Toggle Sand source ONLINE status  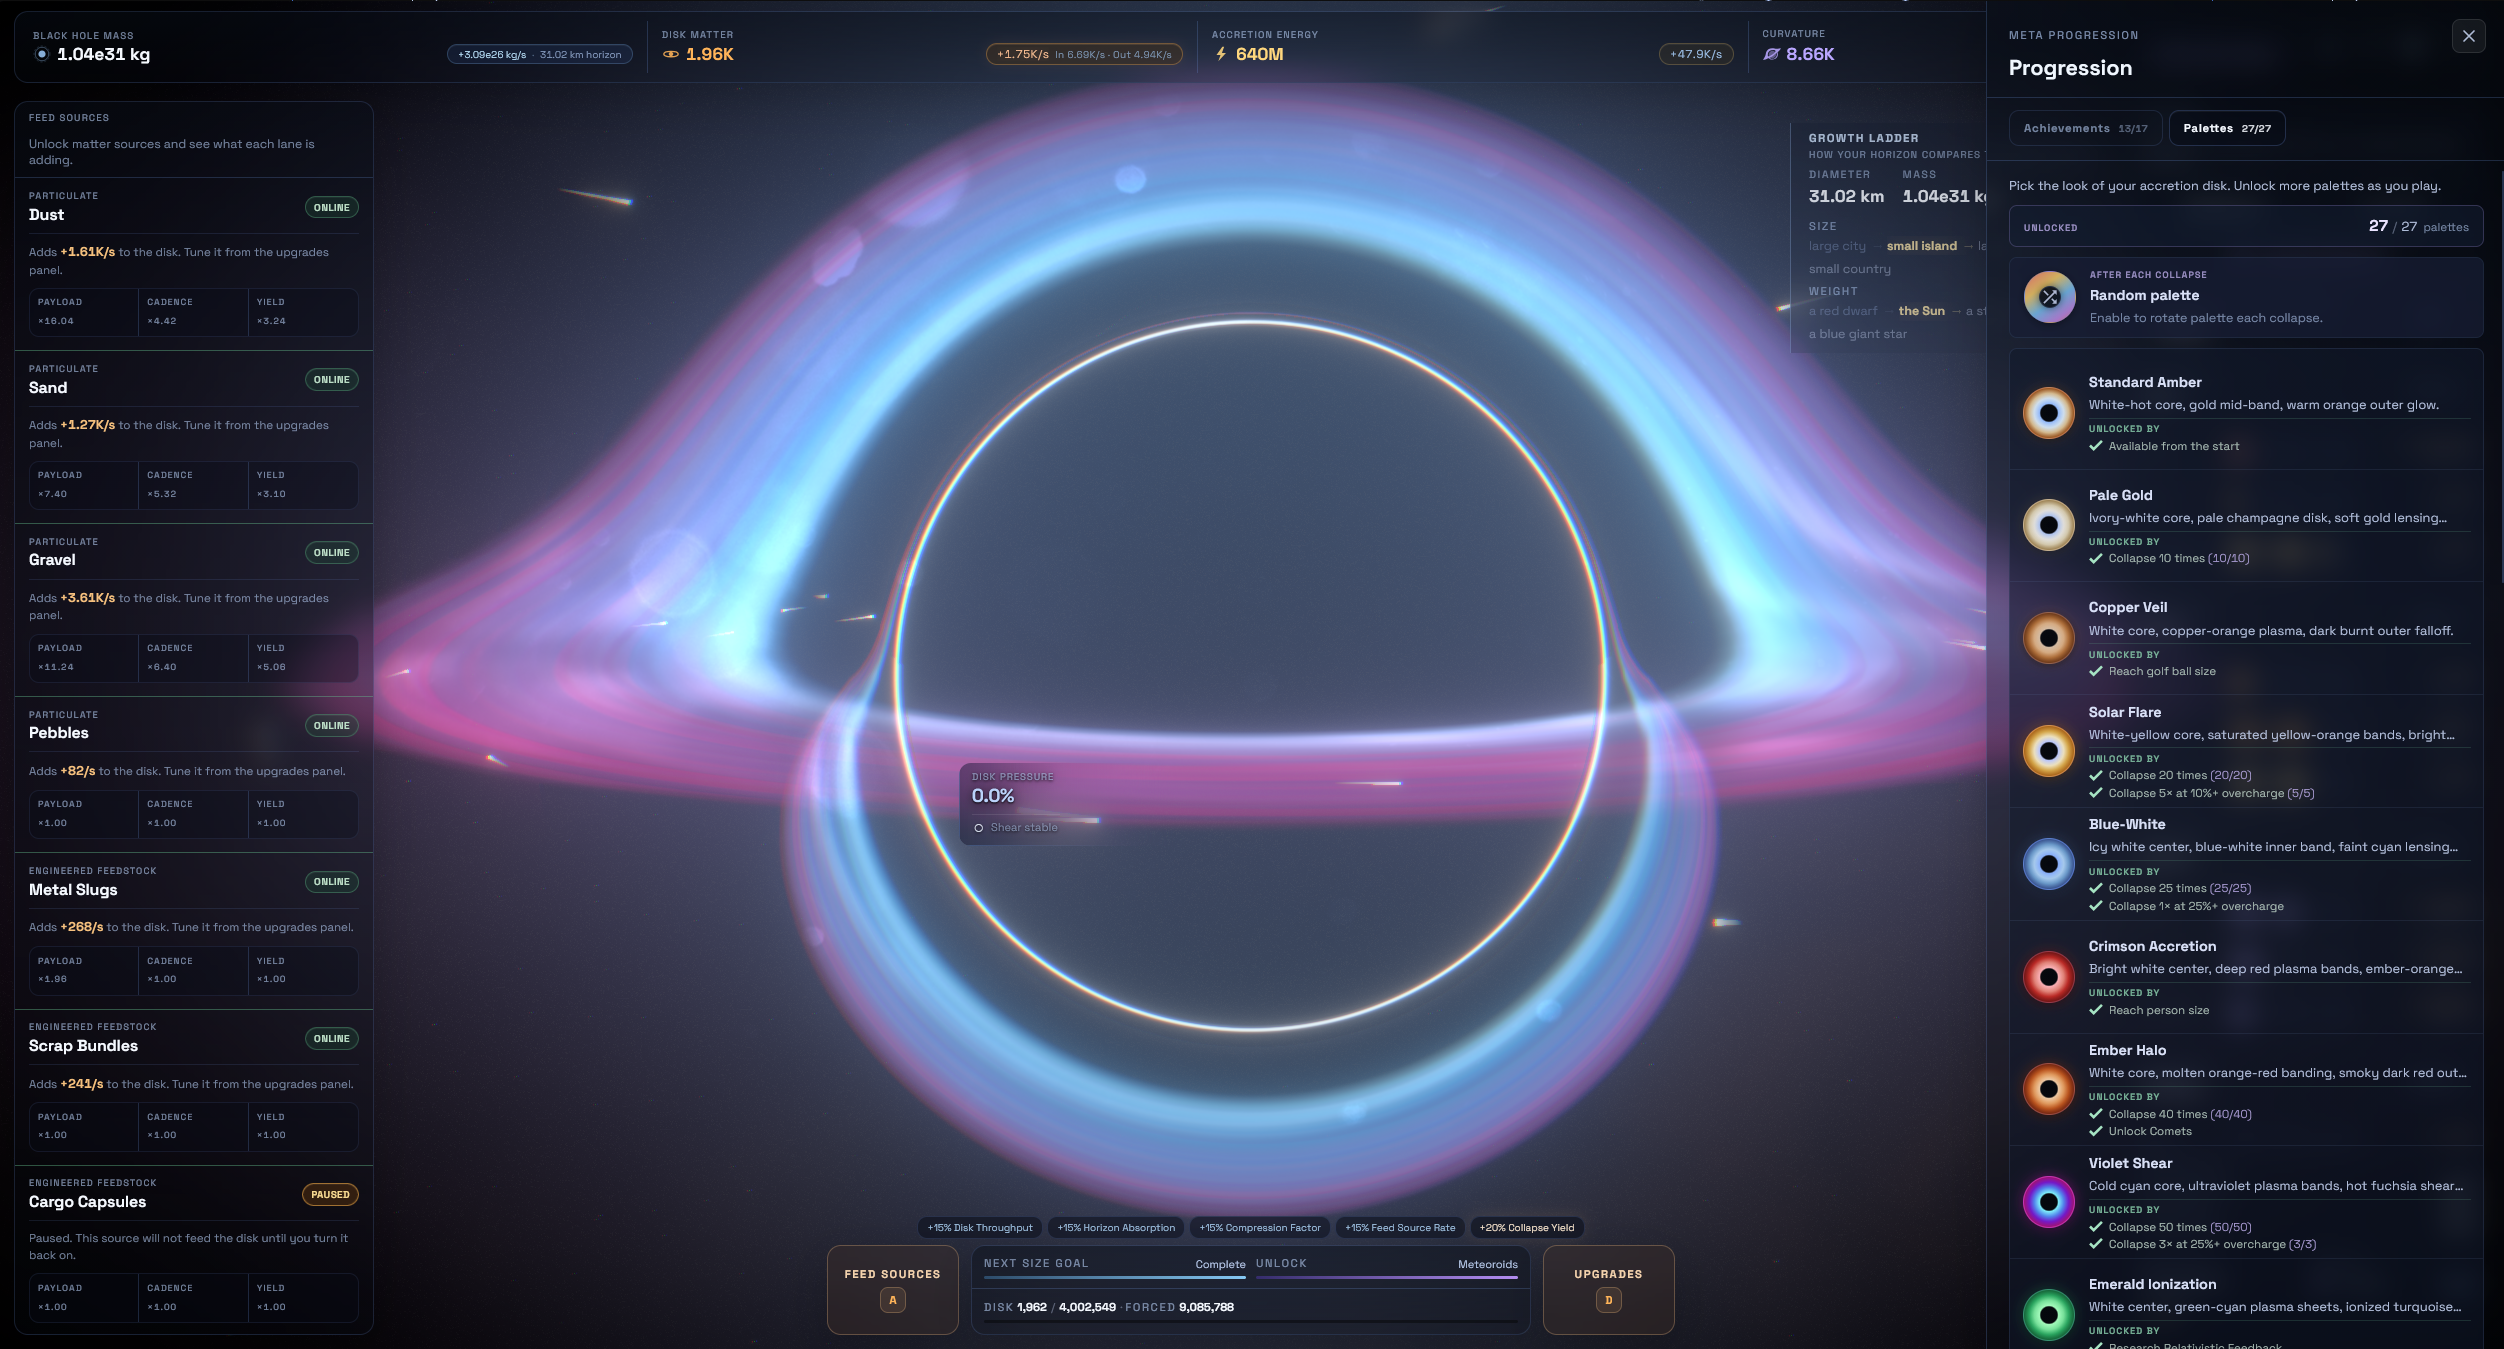332,380
